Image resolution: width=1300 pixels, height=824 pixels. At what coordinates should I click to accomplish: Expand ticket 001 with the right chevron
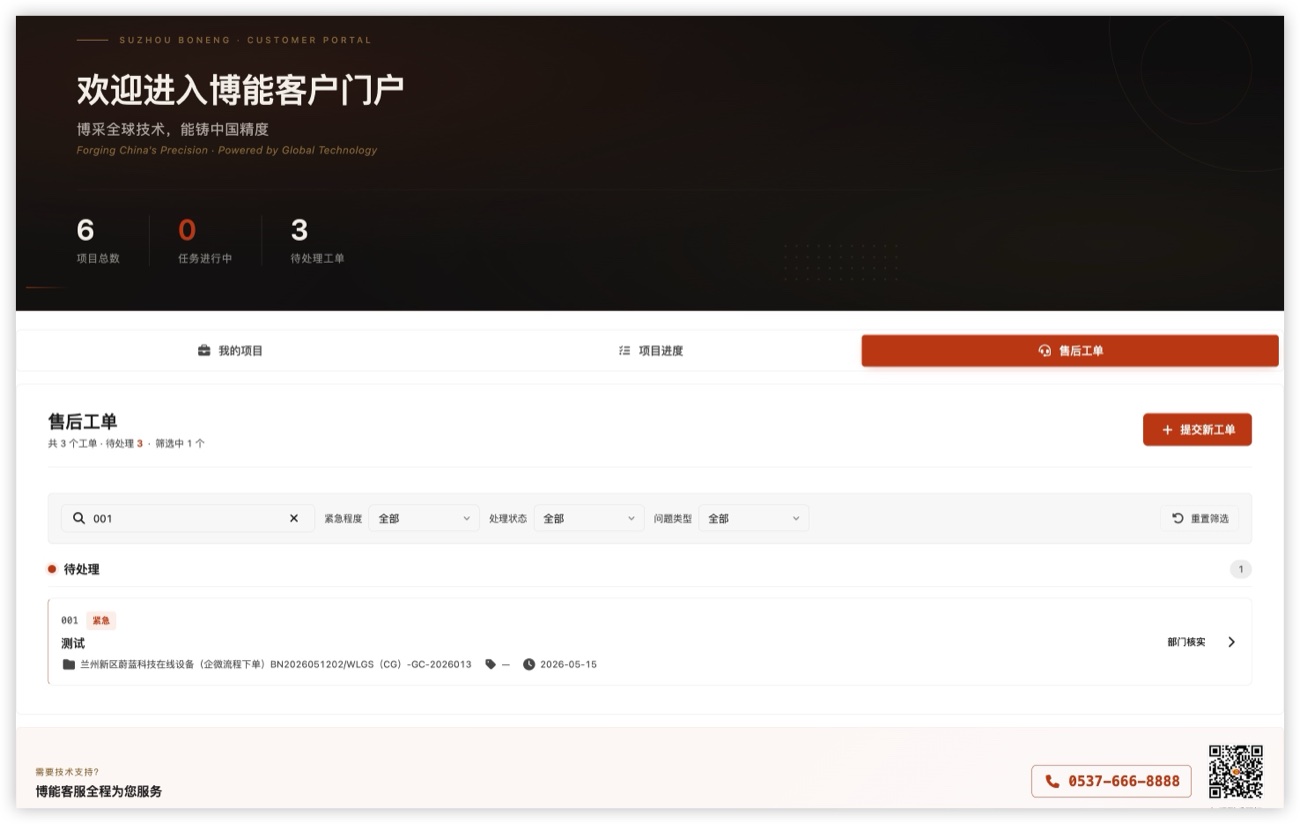pyautogui.click(x=1231, y=642)
